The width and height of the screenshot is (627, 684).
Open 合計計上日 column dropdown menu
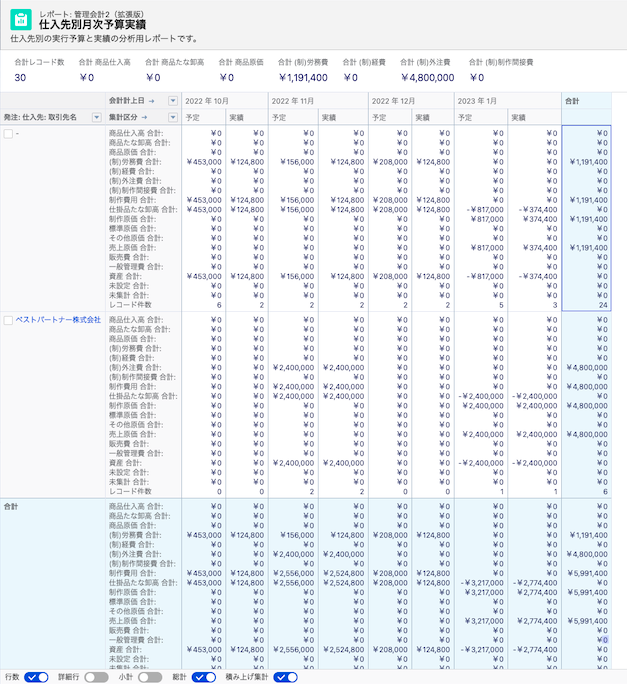click(x=173, y=101)
